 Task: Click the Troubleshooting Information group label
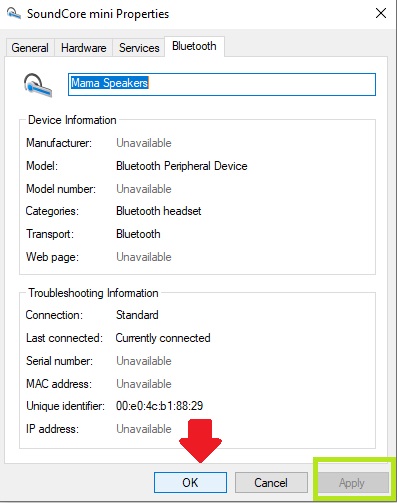(93, 293)
